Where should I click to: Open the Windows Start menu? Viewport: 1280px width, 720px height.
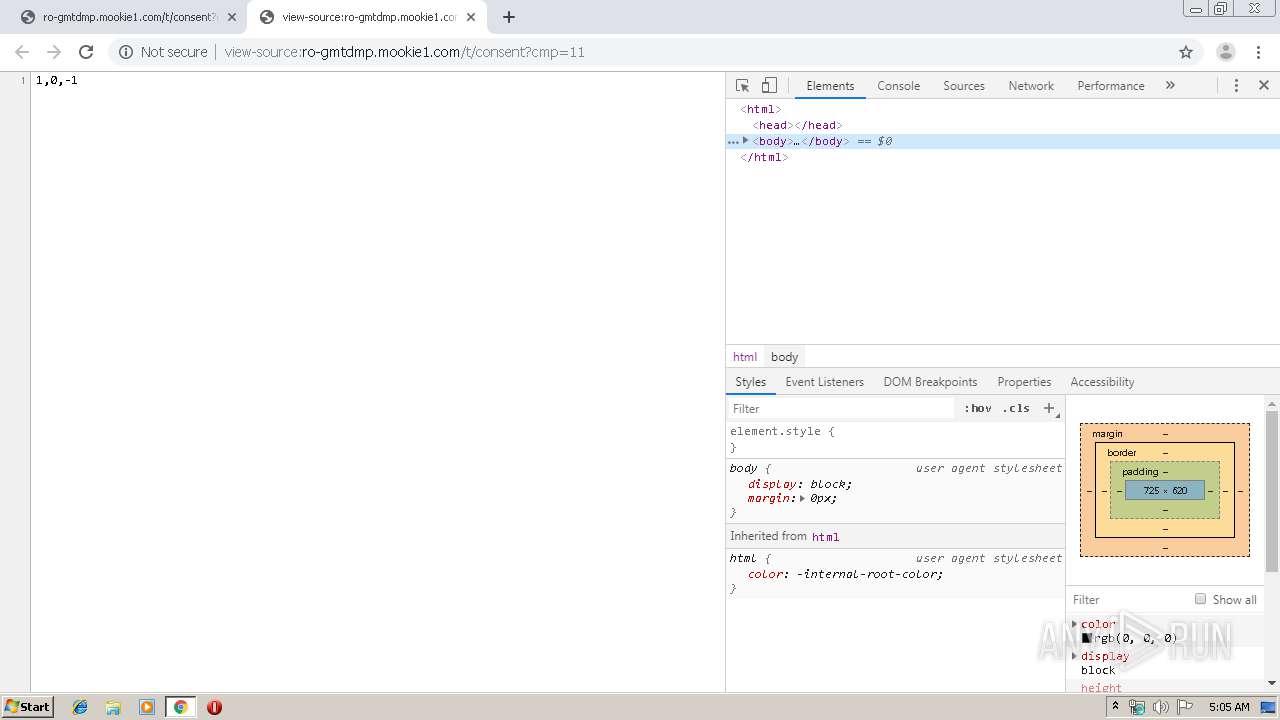[x=28, y=707]
